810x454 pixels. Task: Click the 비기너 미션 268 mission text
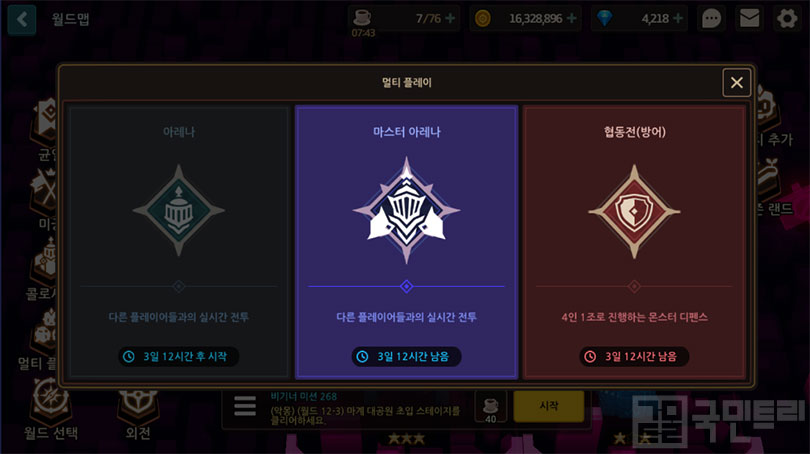click(304, 397)
